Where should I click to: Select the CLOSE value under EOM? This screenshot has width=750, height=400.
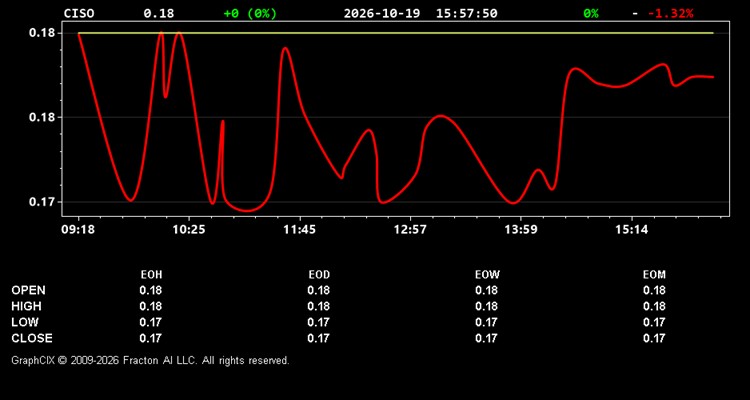point(654,338)
